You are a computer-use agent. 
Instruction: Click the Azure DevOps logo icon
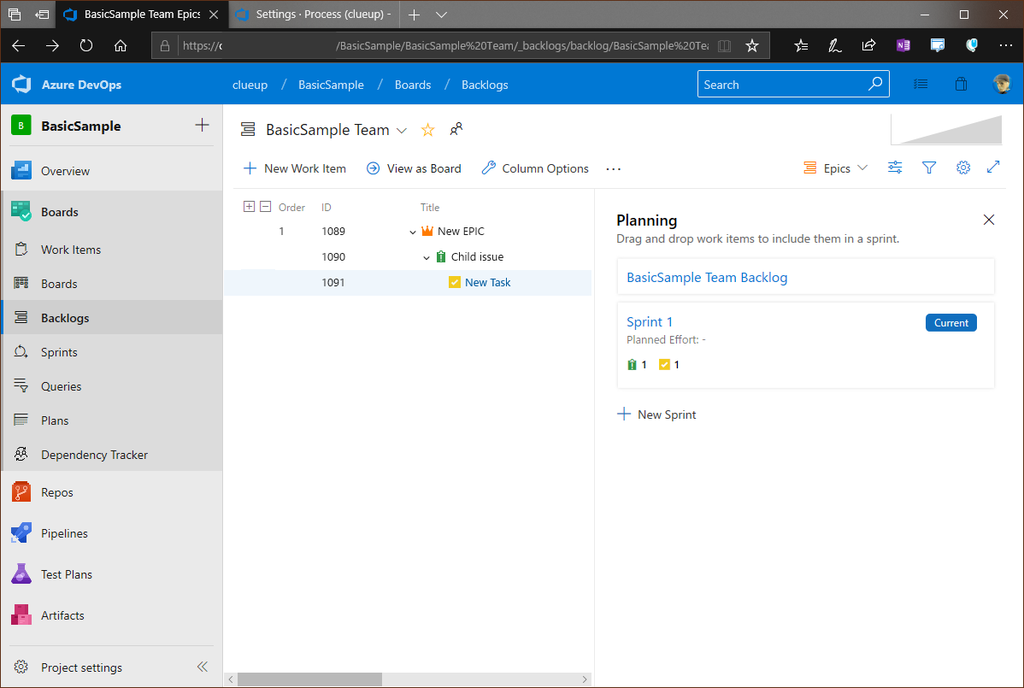[x=22, y=84]
